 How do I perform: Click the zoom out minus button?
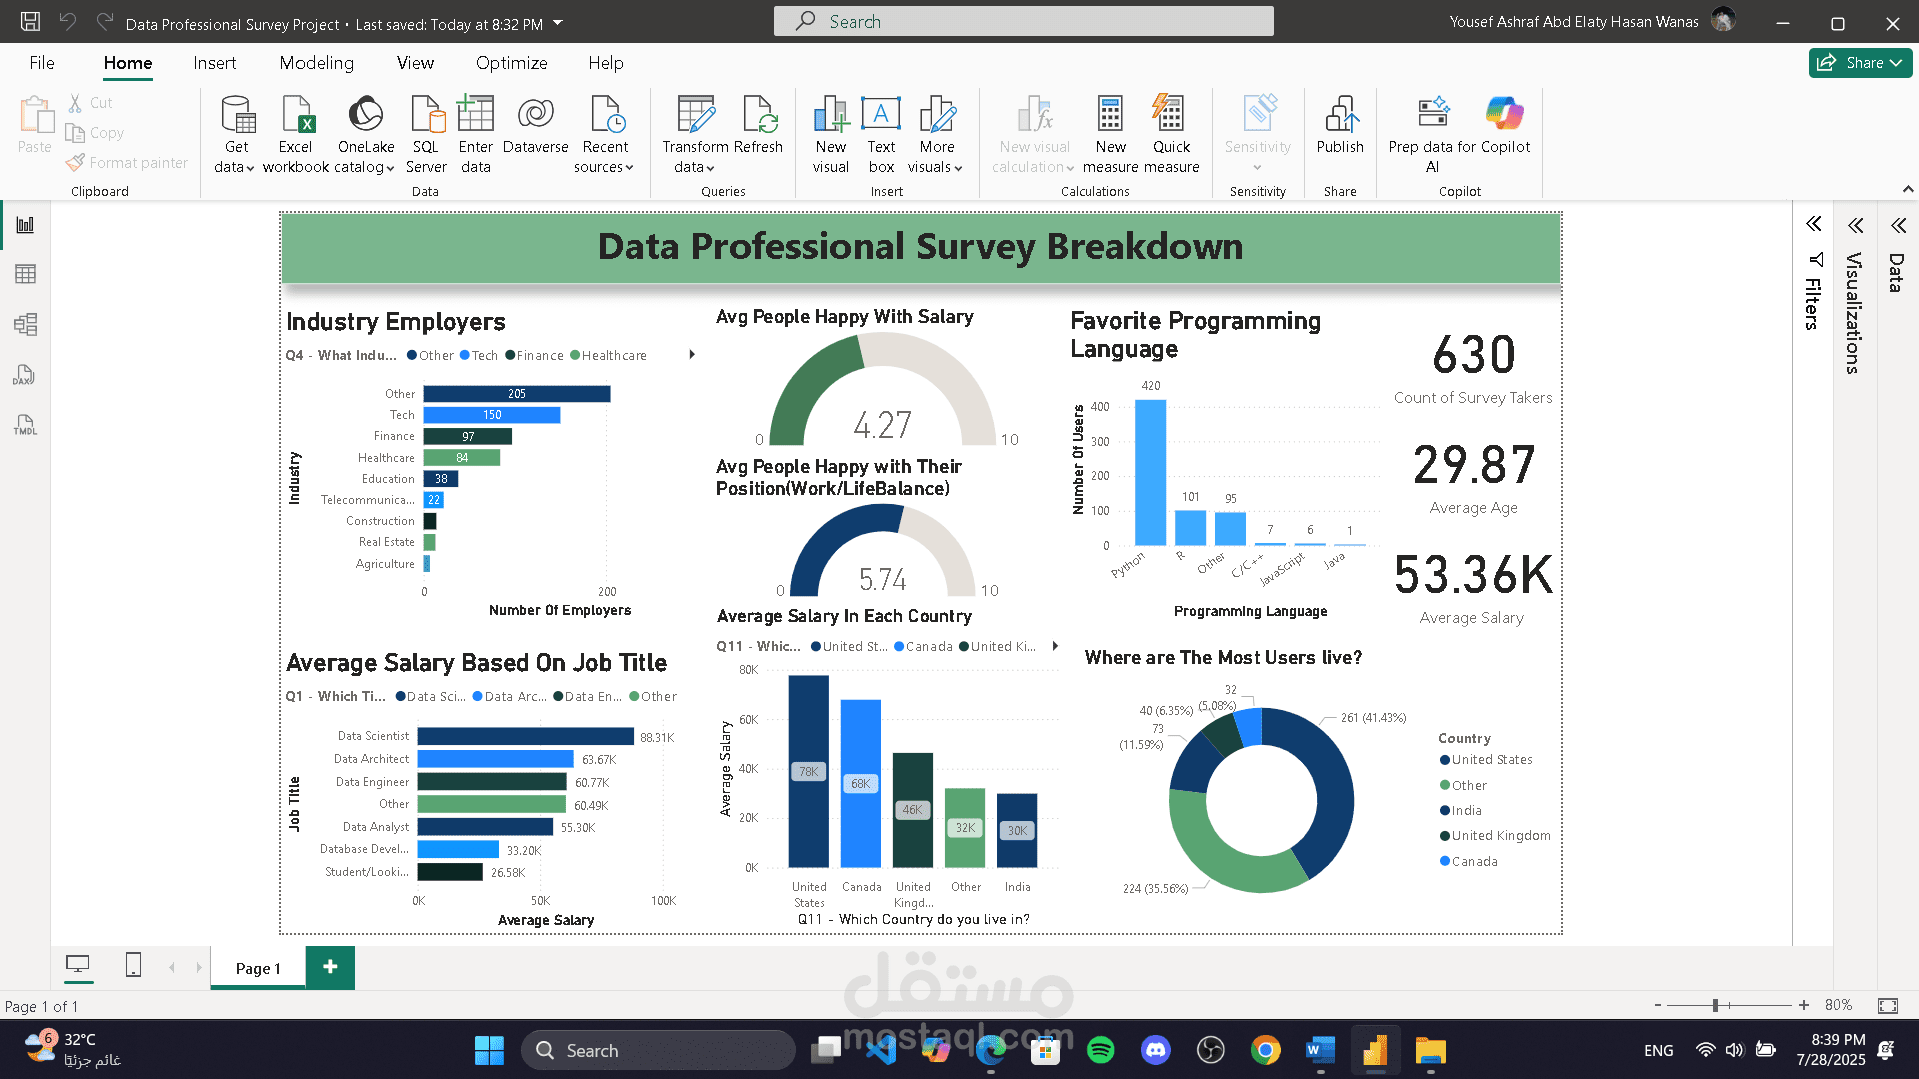[x=1657, y=1005]
